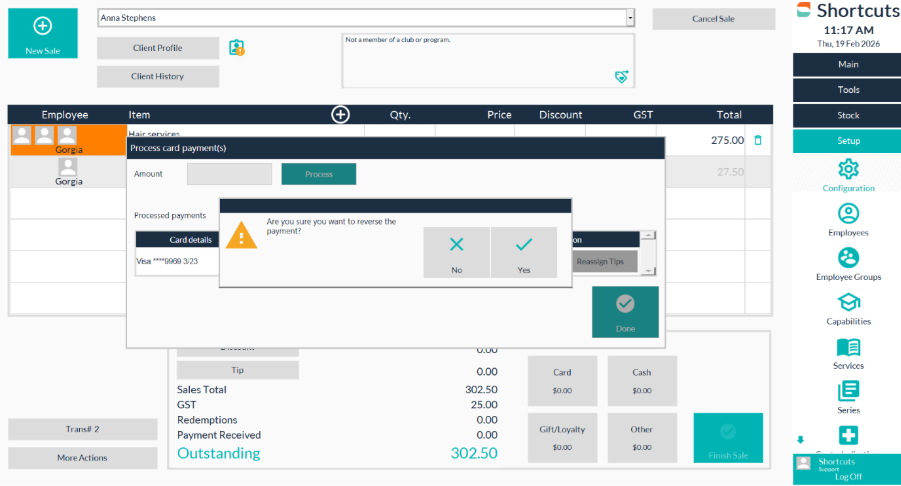Switch to the Main menu tab
The height and width of the screenshot is (486, 901).
tap(847, 65)
